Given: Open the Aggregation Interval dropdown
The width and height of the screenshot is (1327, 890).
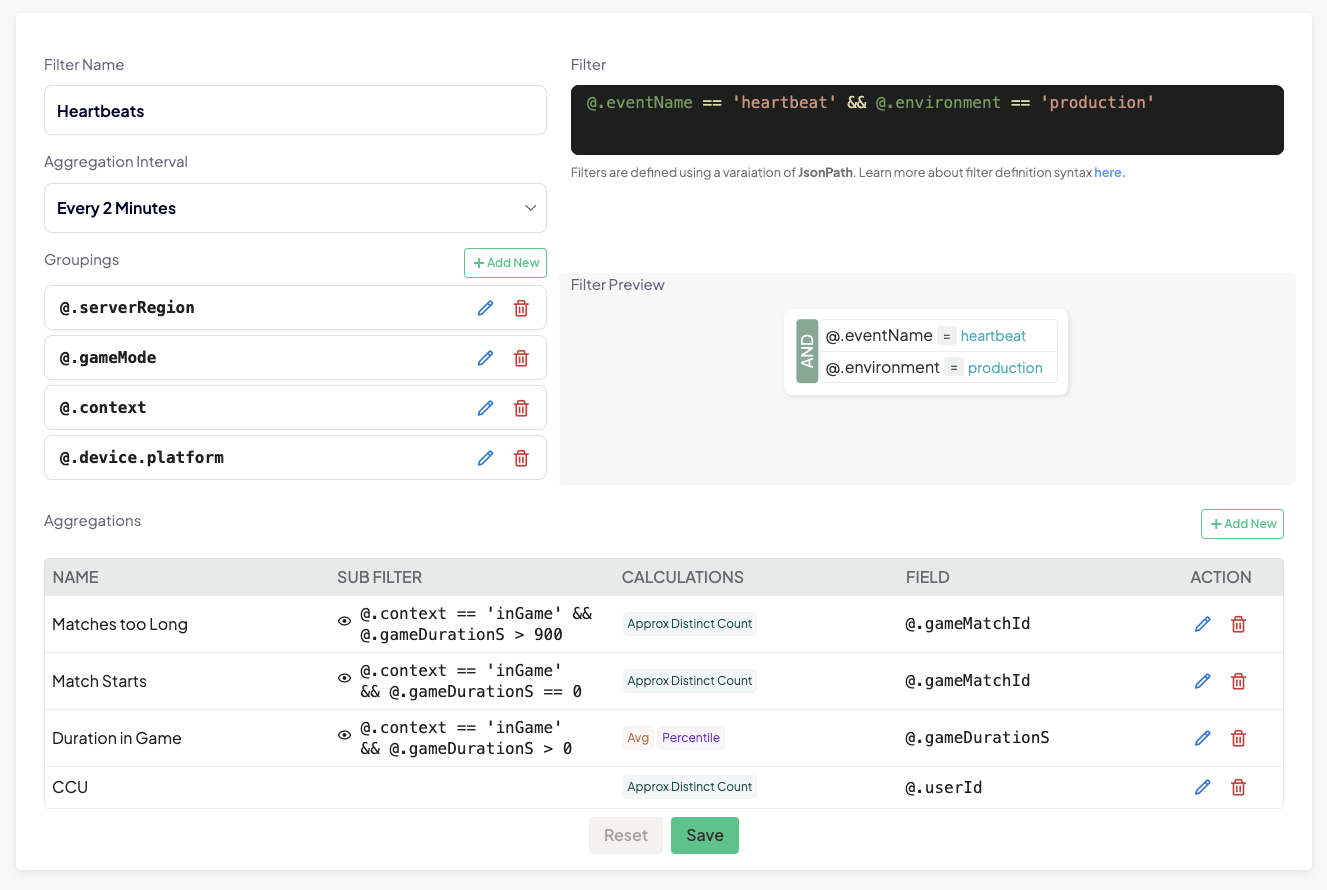Looking at the screenshot, I should pos(295,208).
